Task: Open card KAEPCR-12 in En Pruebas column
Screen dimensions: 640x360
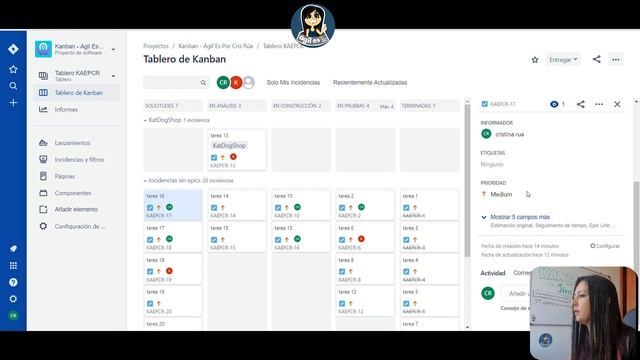Action: tap(365, 301)
